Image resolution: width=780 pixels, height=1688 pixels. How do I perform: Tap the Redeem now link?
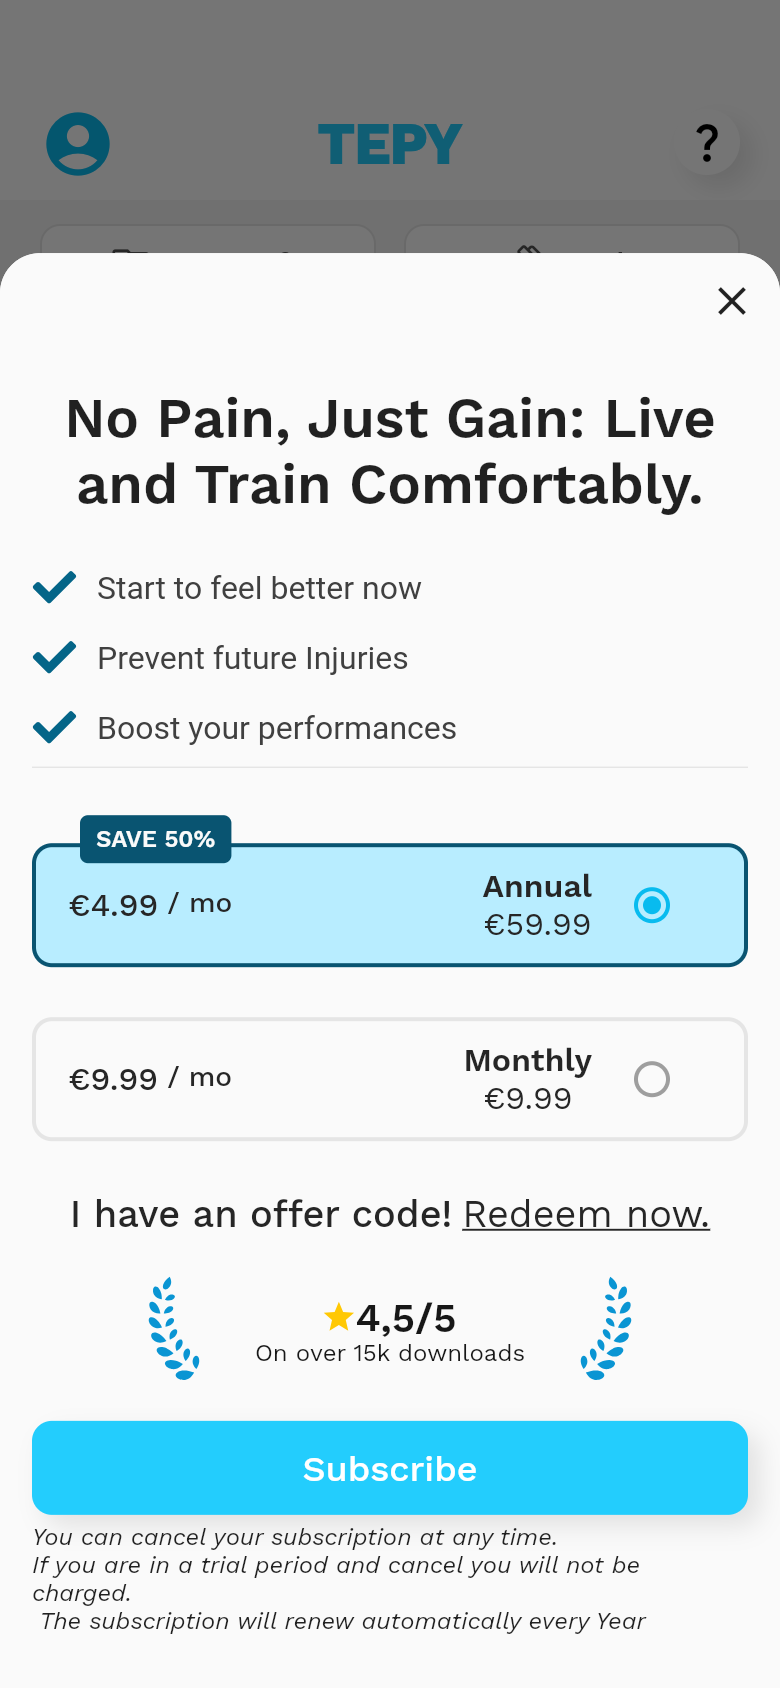point(586,1214)
